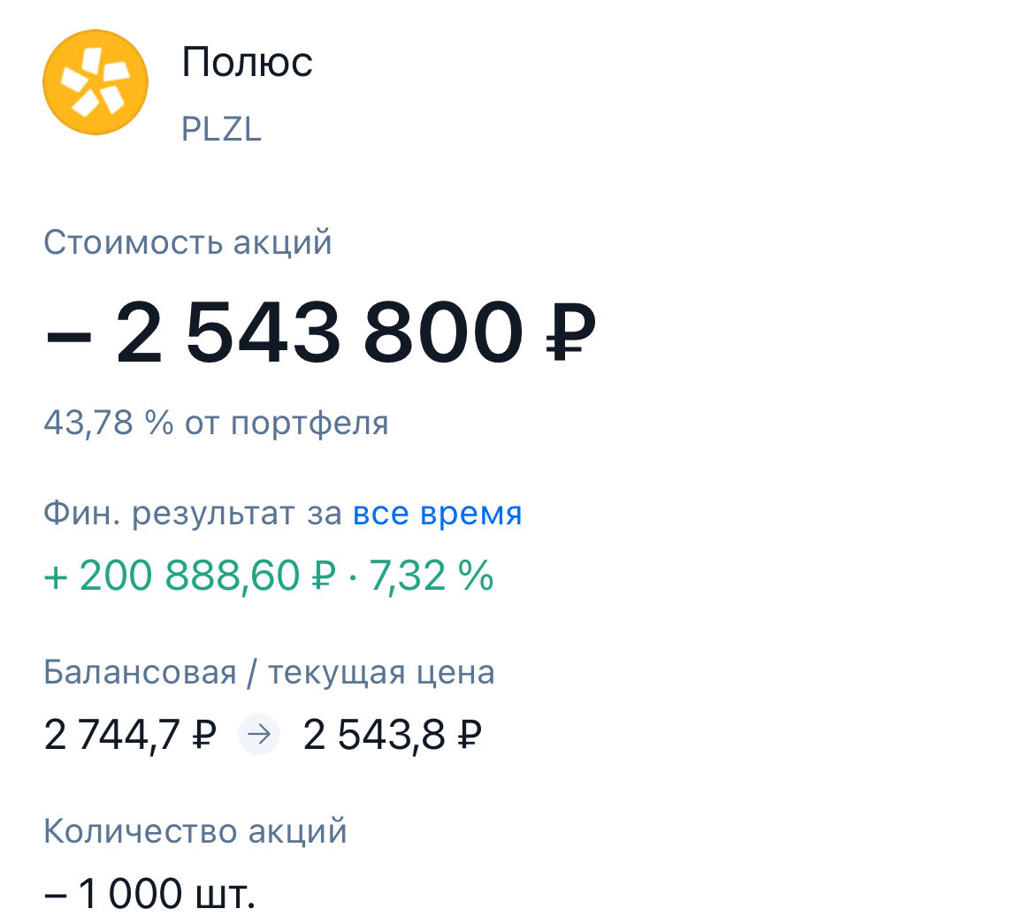Click the arrow between balance and current price

(x=259, y=736)
